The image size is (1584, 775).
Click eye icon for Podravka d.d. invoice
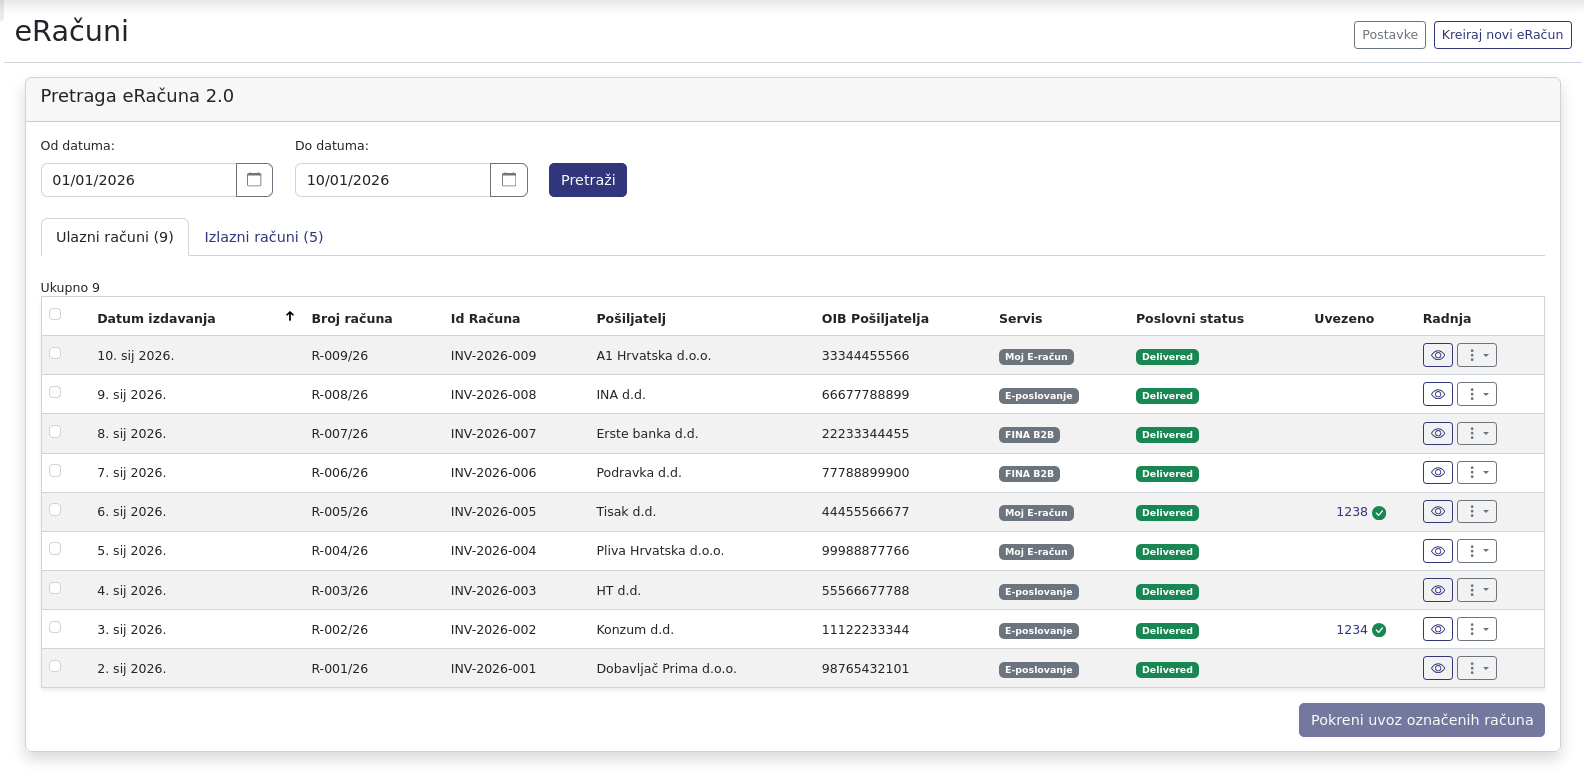[1437, 473]
